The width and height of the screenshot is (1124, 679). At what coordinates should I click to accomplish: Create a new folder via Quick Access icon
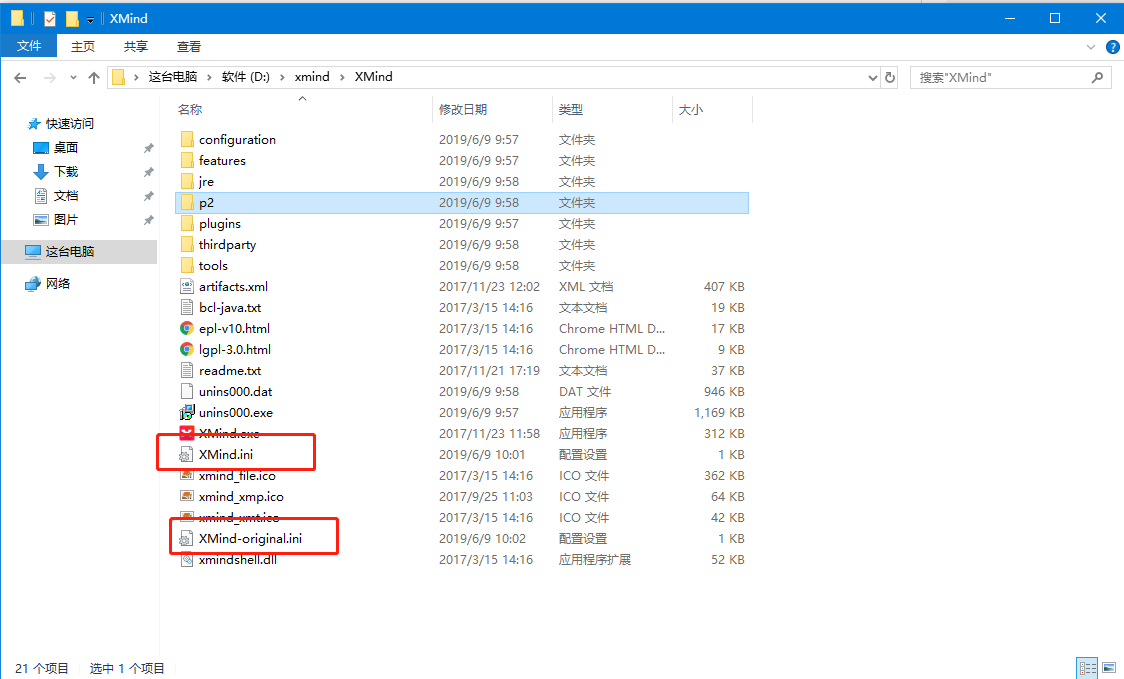pos(71,17)
